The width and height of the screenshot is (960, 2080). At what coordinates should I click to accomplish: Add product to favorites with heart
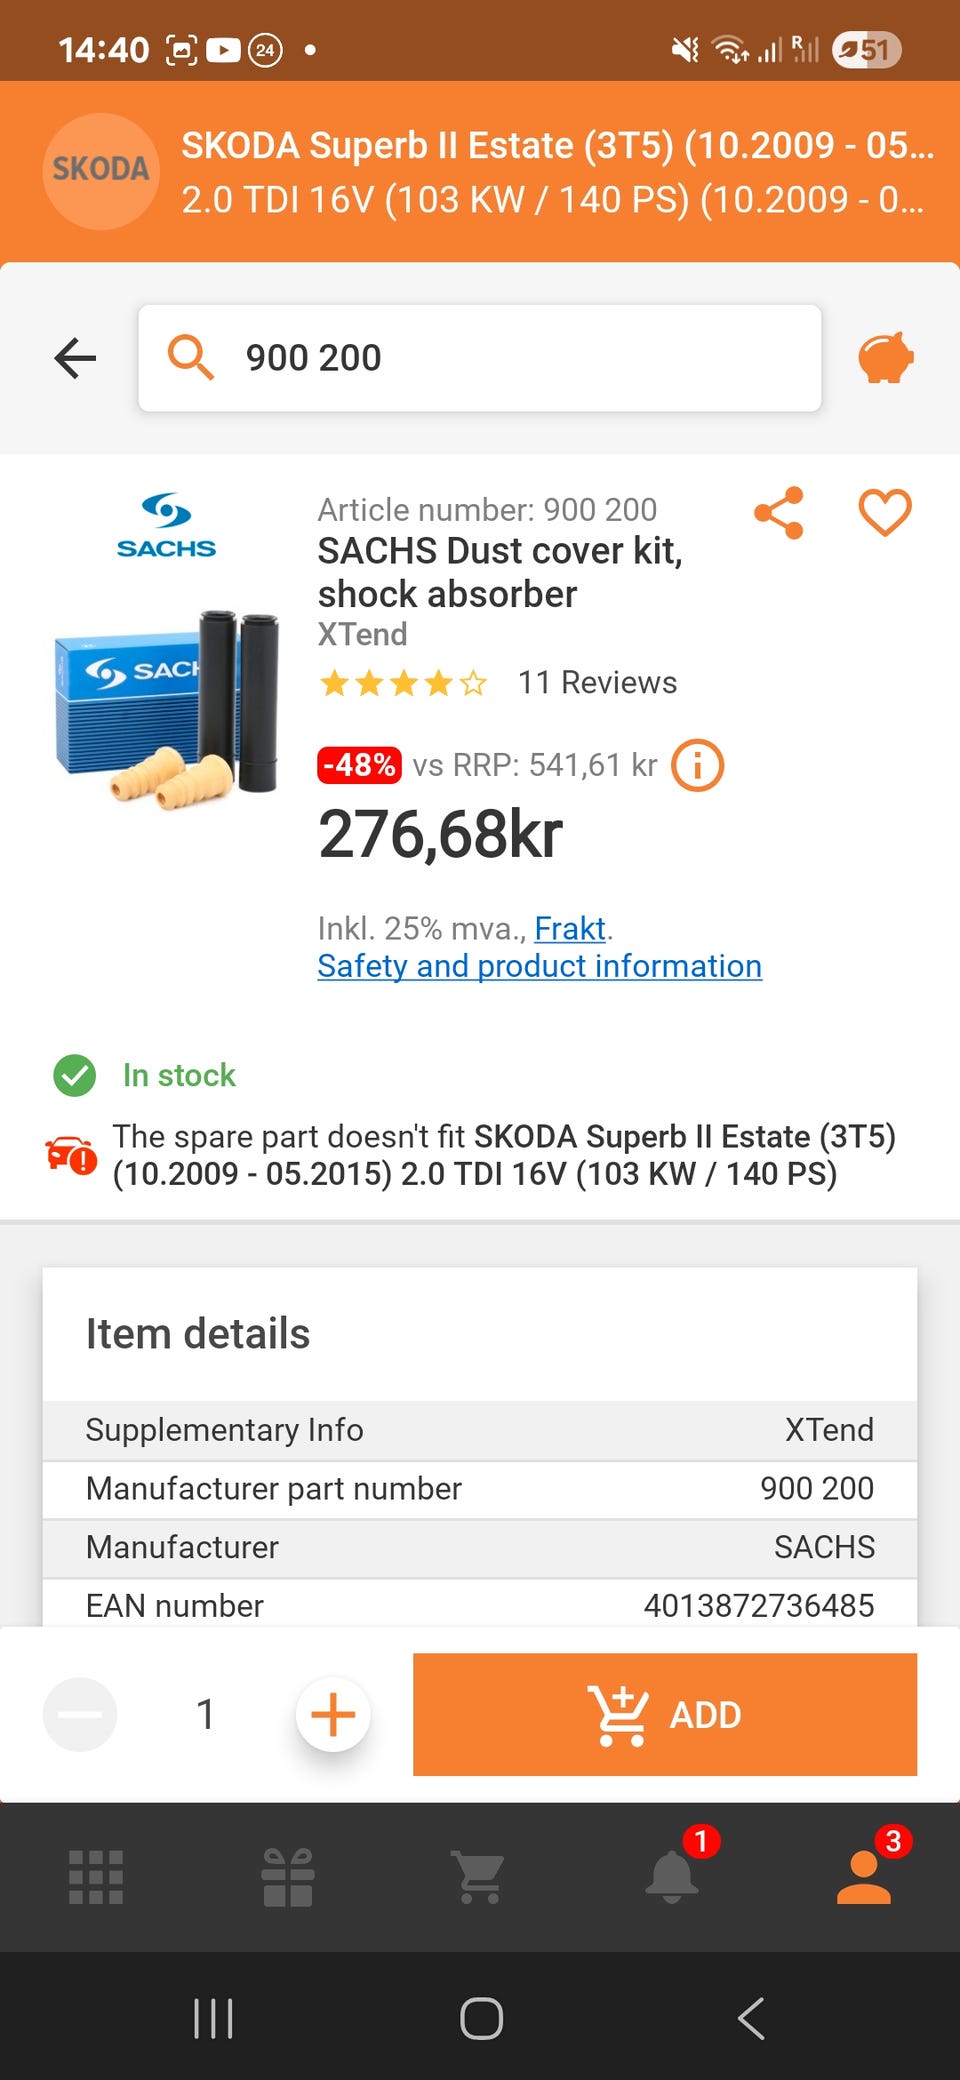coord(885,513)
